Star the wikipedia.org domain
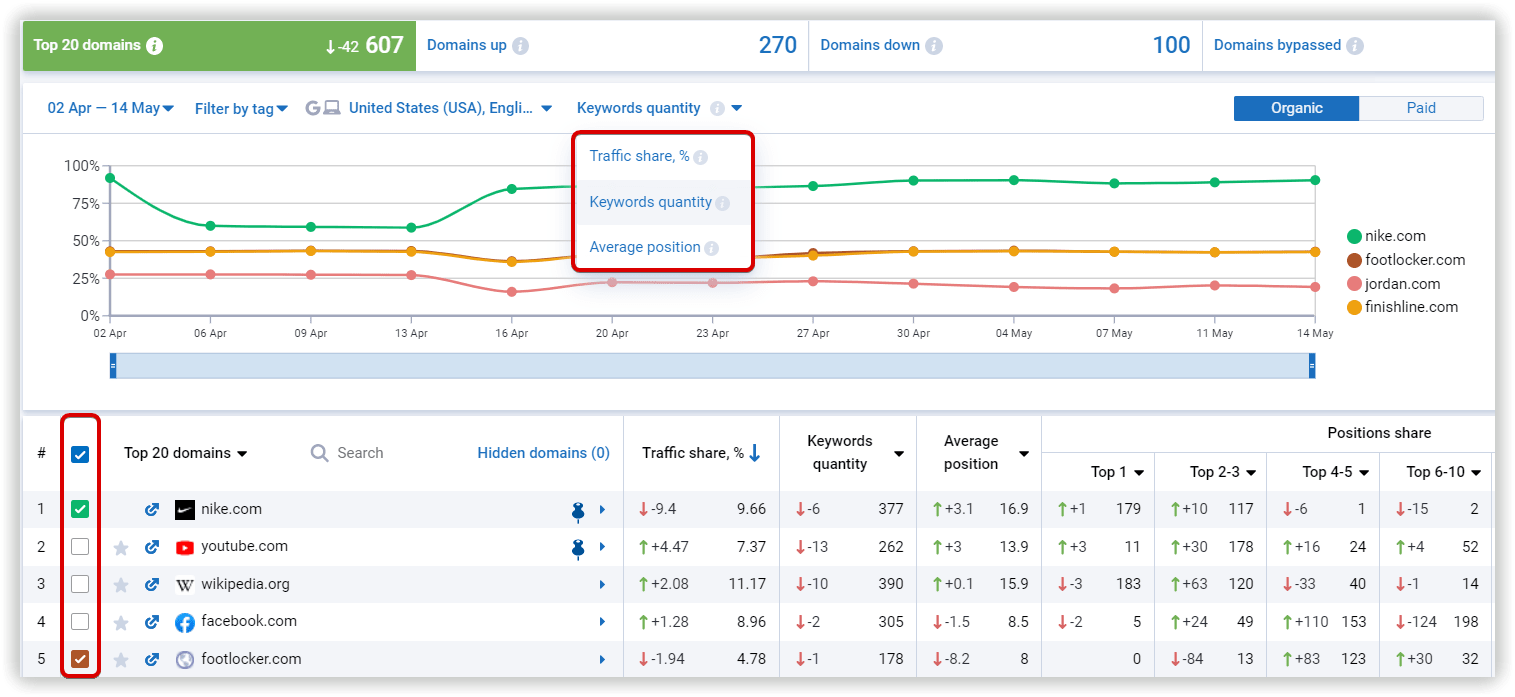This screenshot has width=1515, height=697. [121, 585]
